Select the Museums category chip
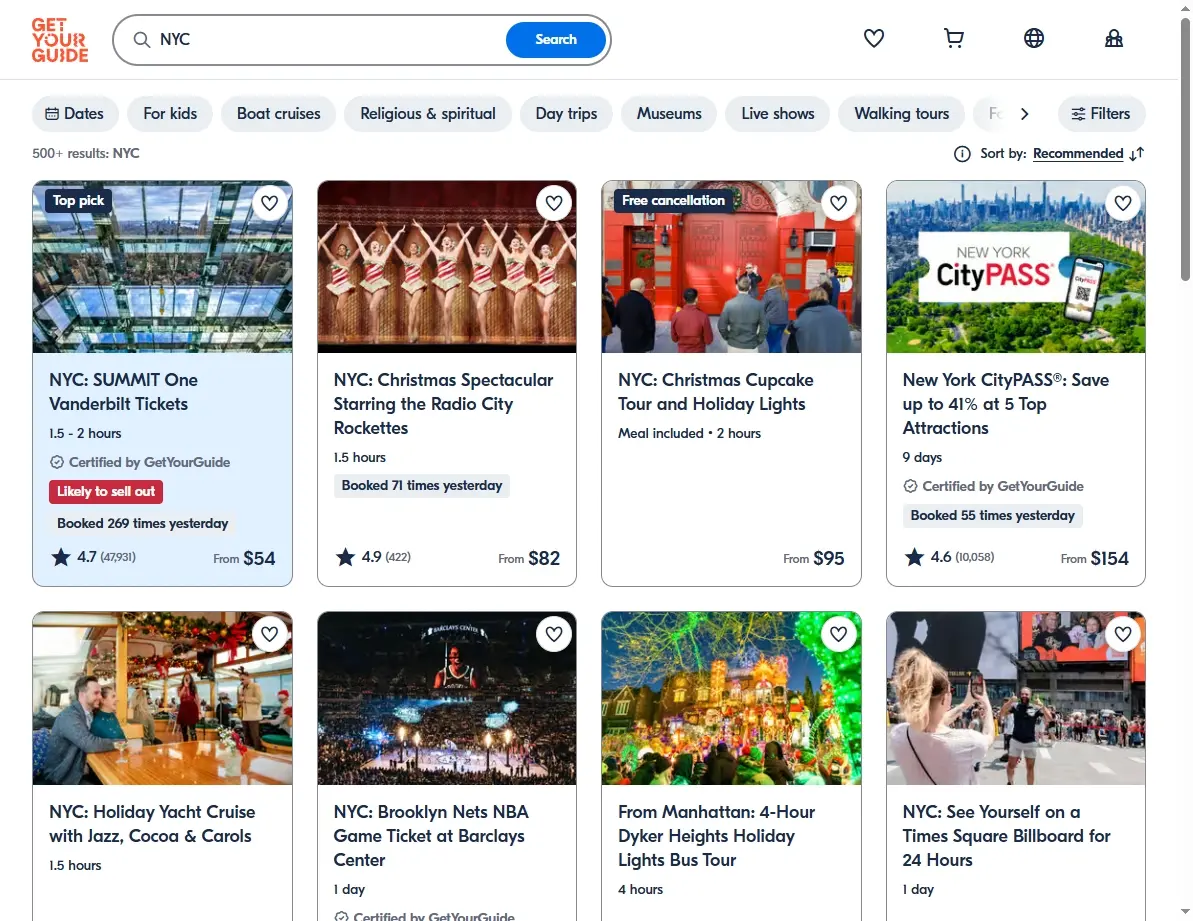This screenshot has height=921, width=1193. point(669,113)
